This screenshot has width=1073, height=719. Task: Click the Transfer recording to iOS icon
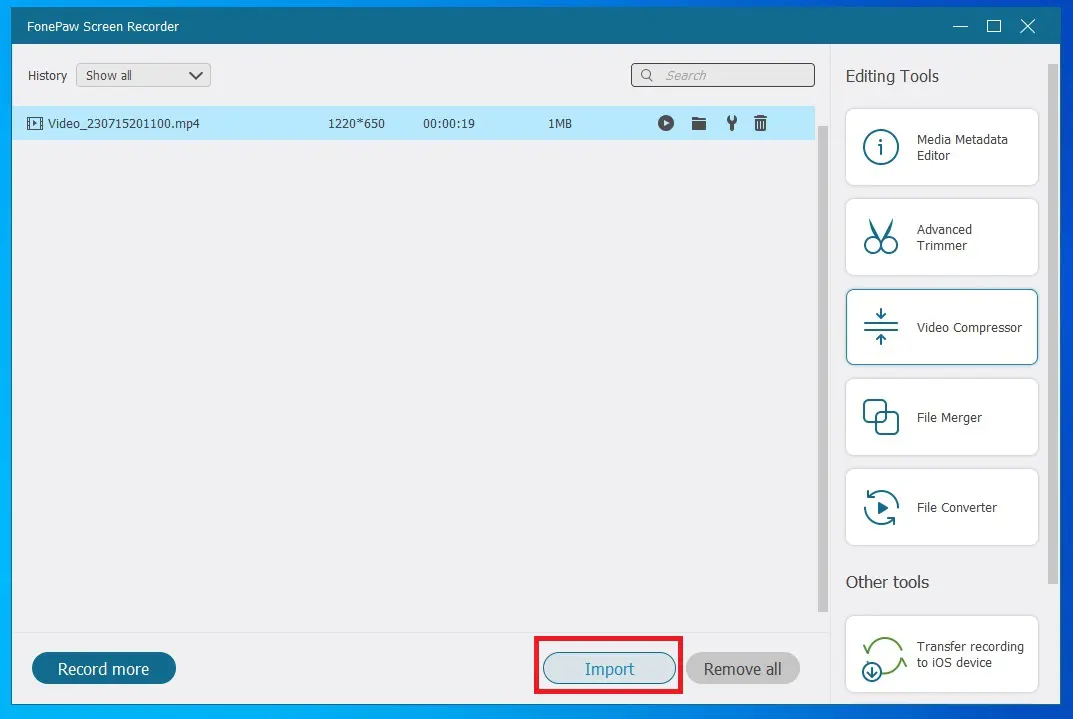[883, 657]
